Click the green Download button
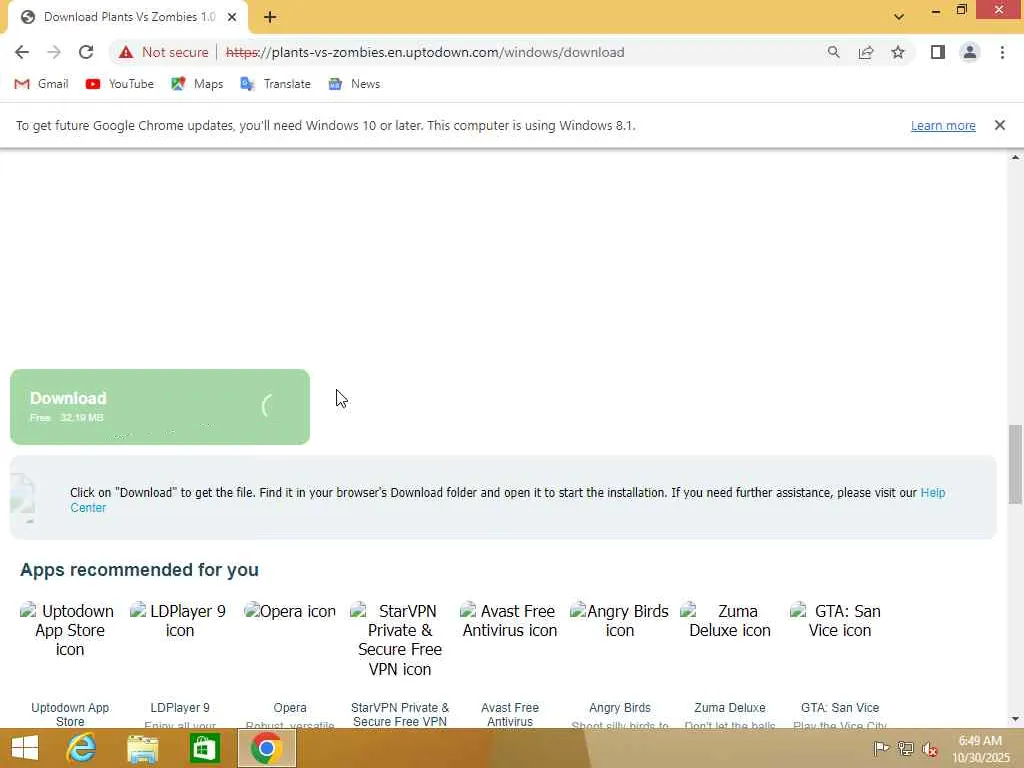The image size is (1024, 768). pos(160,407)
